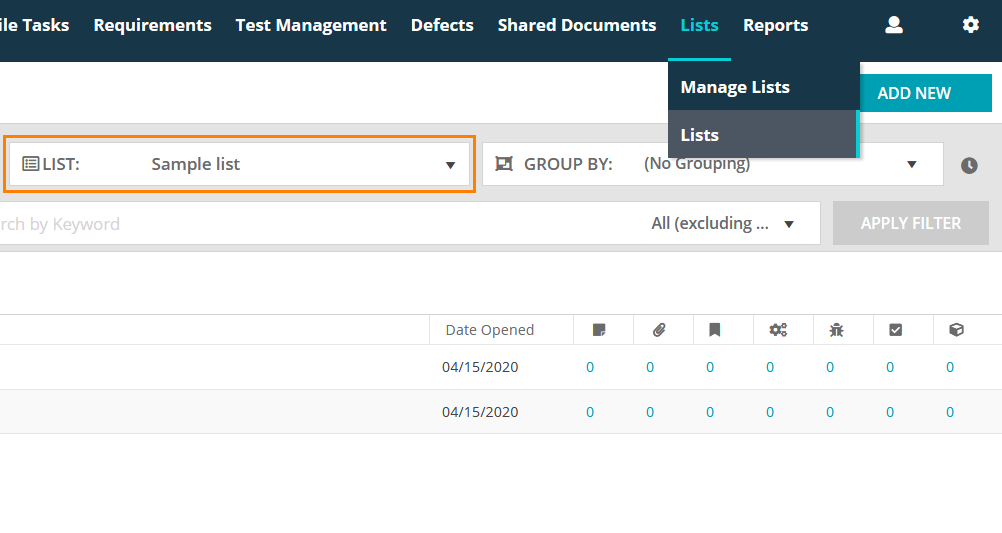Select Manage Lists from the Lists menu

(x=735, y=87)
